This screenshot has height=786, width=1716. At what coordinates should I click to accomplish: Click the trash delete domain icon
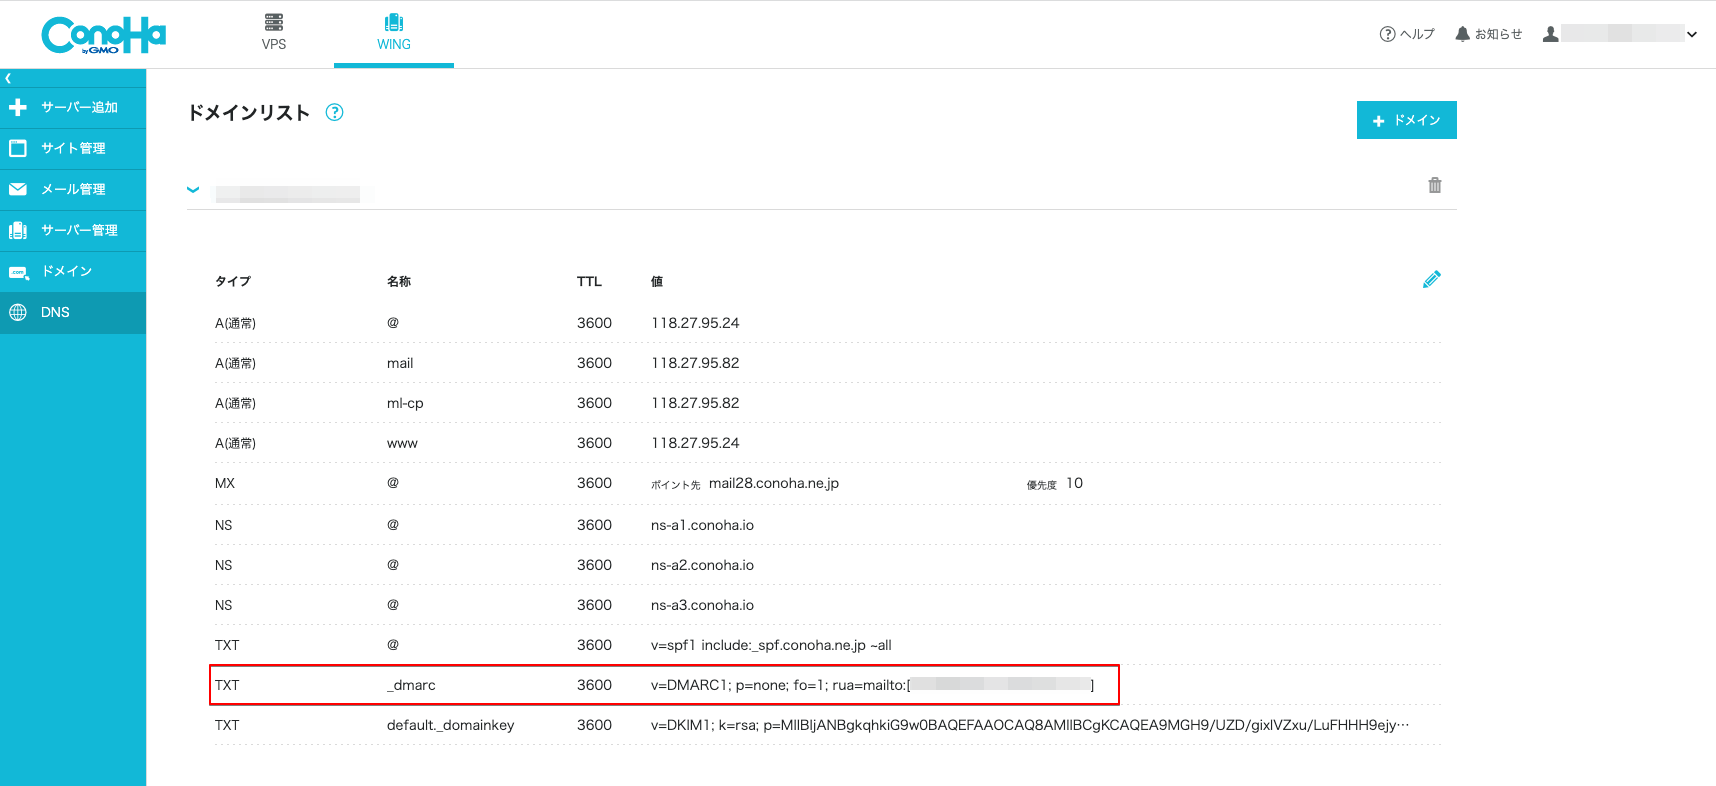coord(1435,185)
